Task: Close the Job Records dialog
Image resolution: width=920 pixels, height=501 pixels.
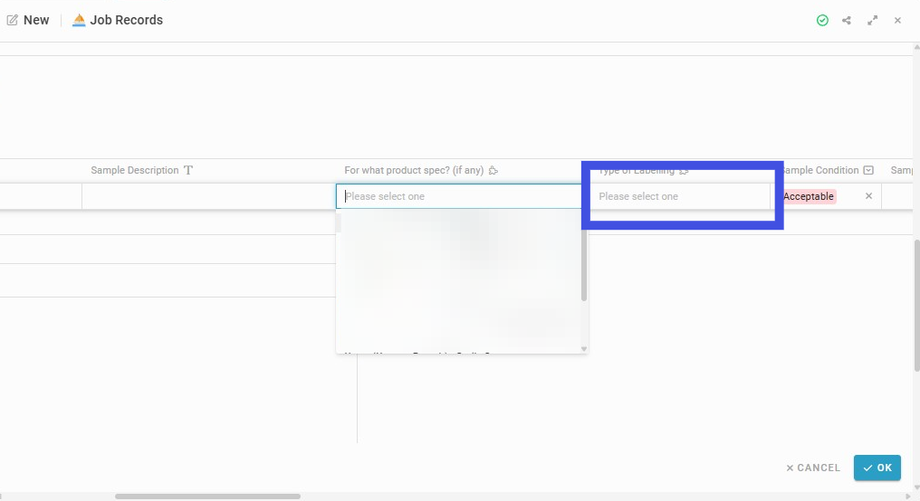Action: coord(898,21)
